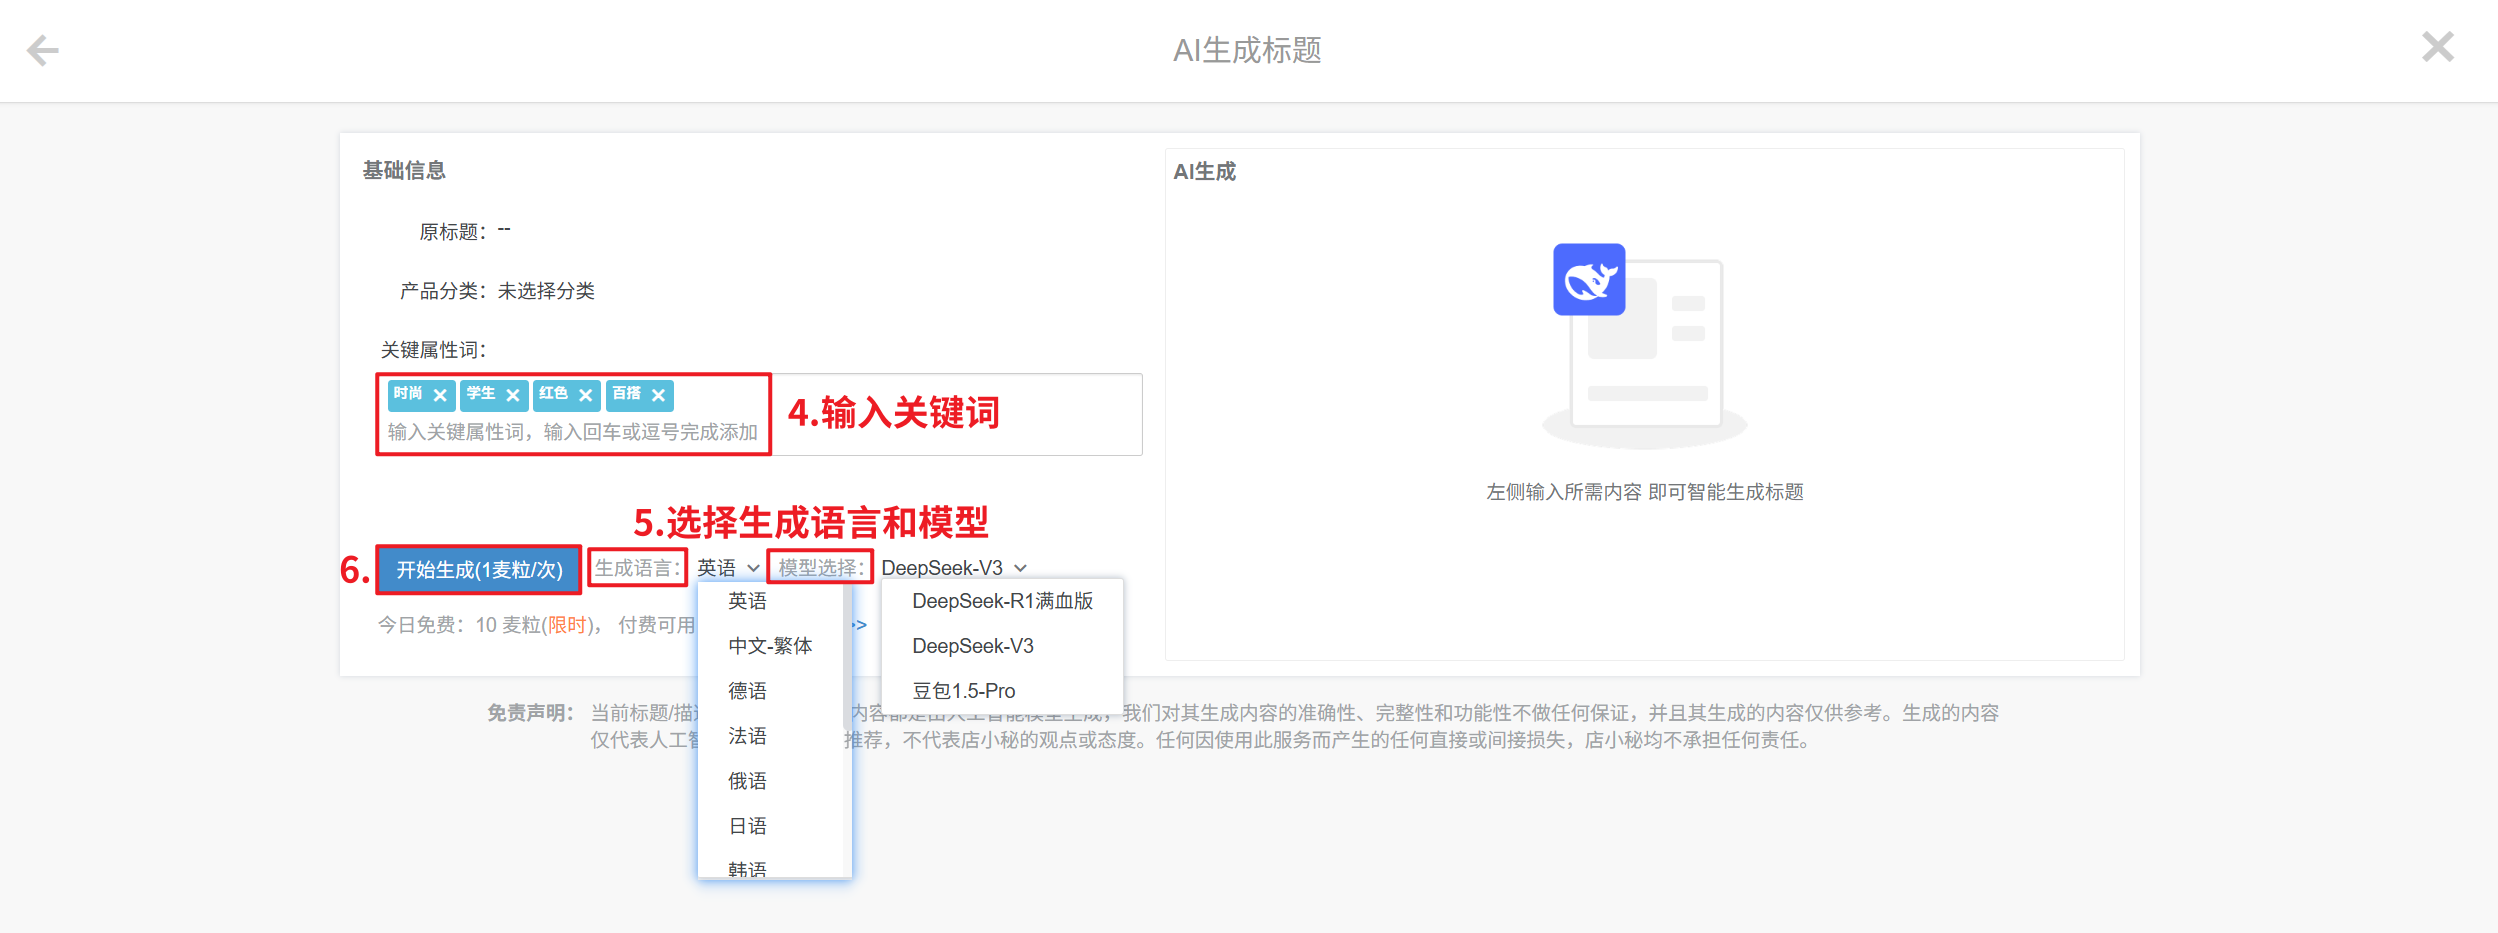The height and width of the screenshot is (933, 2498).
Task: Remove the 时尚 keyword tag
Action: pos(440,396)
